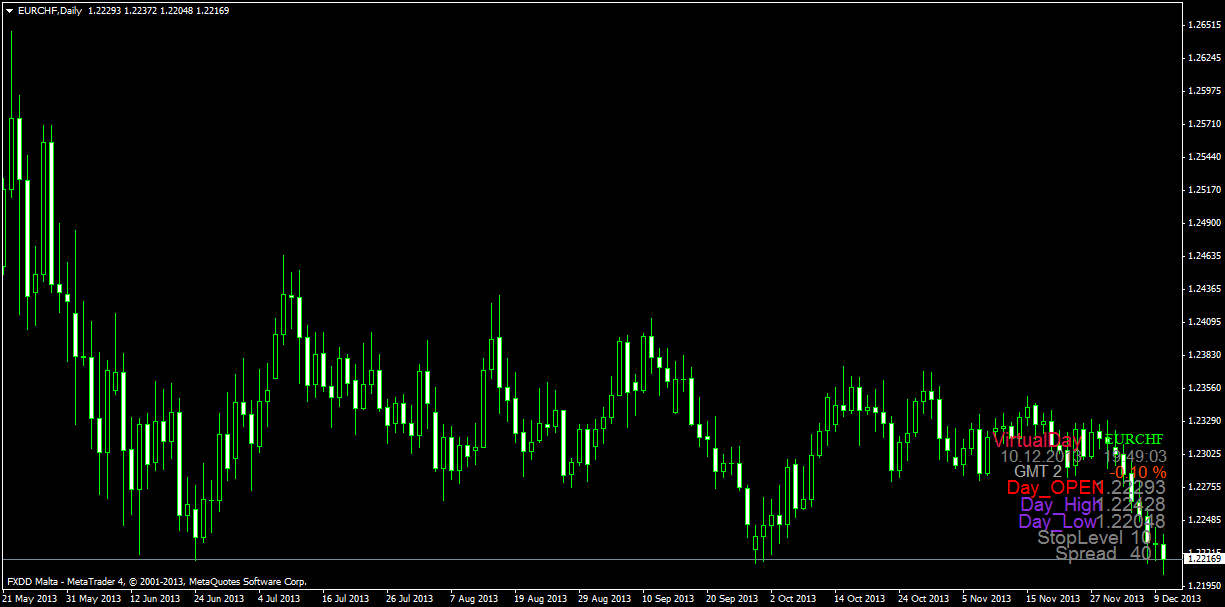Viewport: 1225px width, 607px height.
Task: Click the green EURCHF symbol label
Action: point(1133,439)
